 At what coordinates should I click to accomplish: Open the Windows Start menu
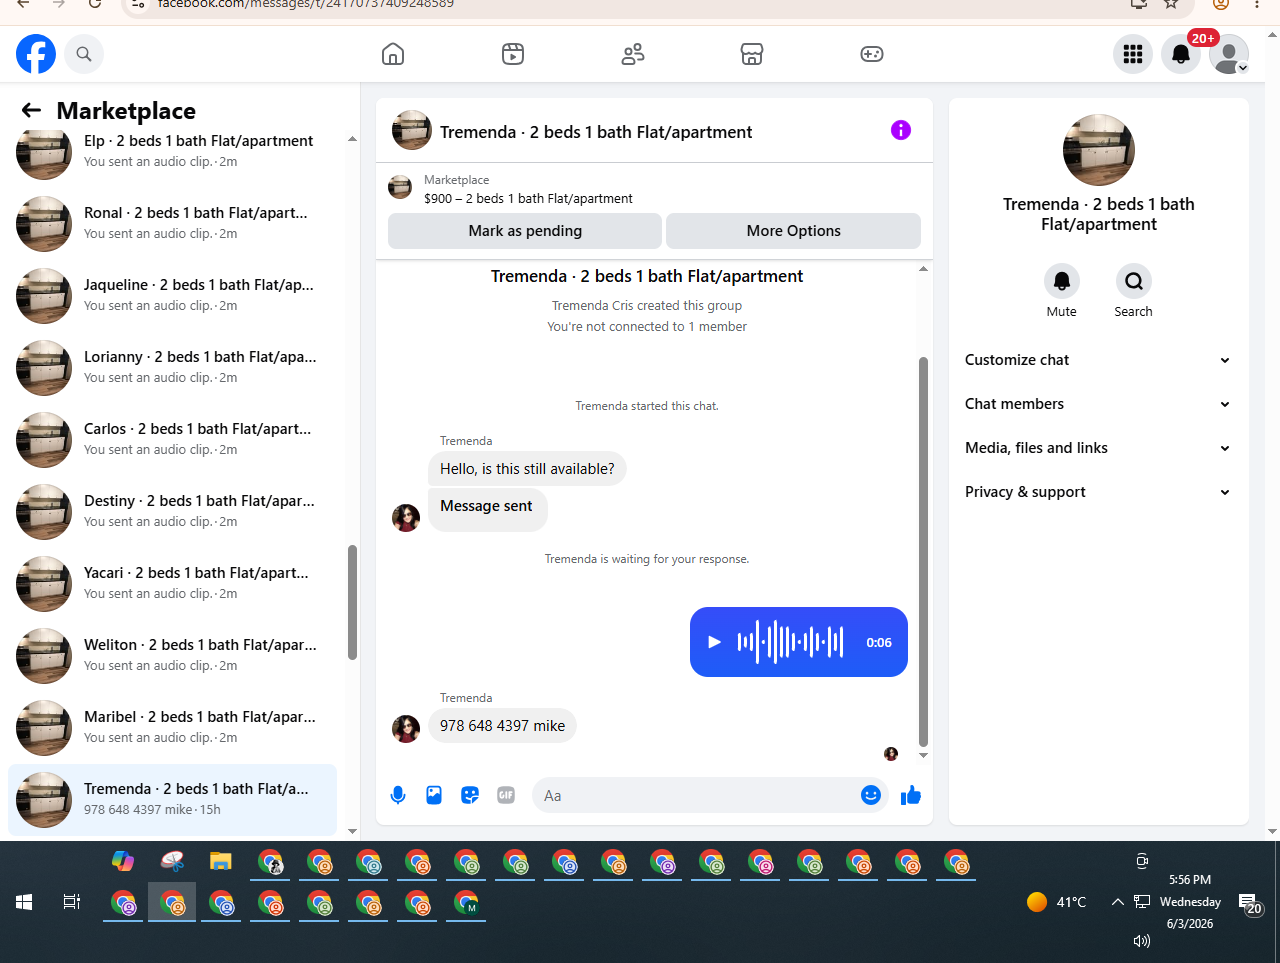(x=24, y=902)
